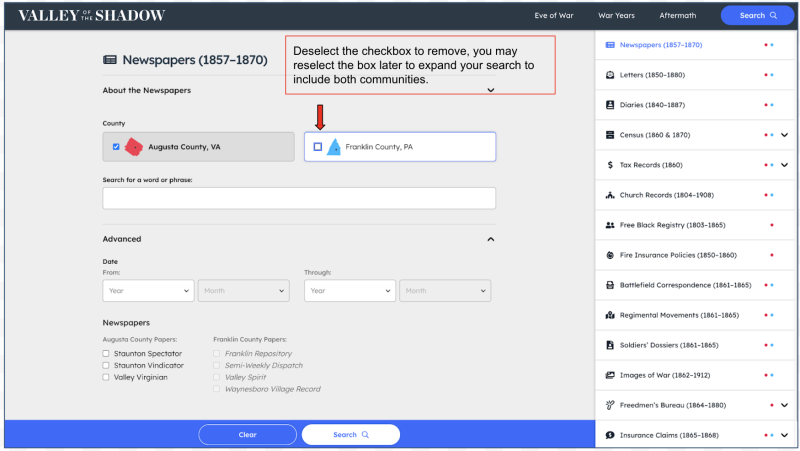Image resolution: width=800 pixels, height=451 pixels.
Task: Click the Census records icon
Action: (x=610, y=135)
